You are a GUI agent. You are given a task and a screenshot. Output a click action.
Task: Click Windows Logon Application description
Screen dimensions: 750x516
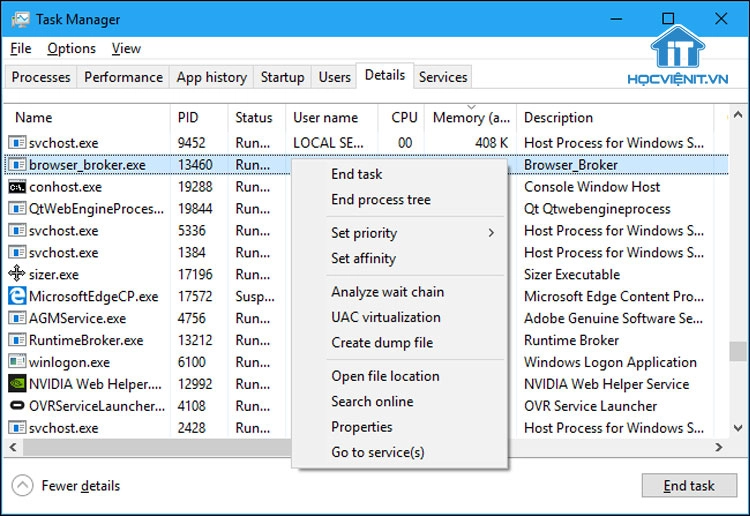pyautogui.click(x=610, y=362)
